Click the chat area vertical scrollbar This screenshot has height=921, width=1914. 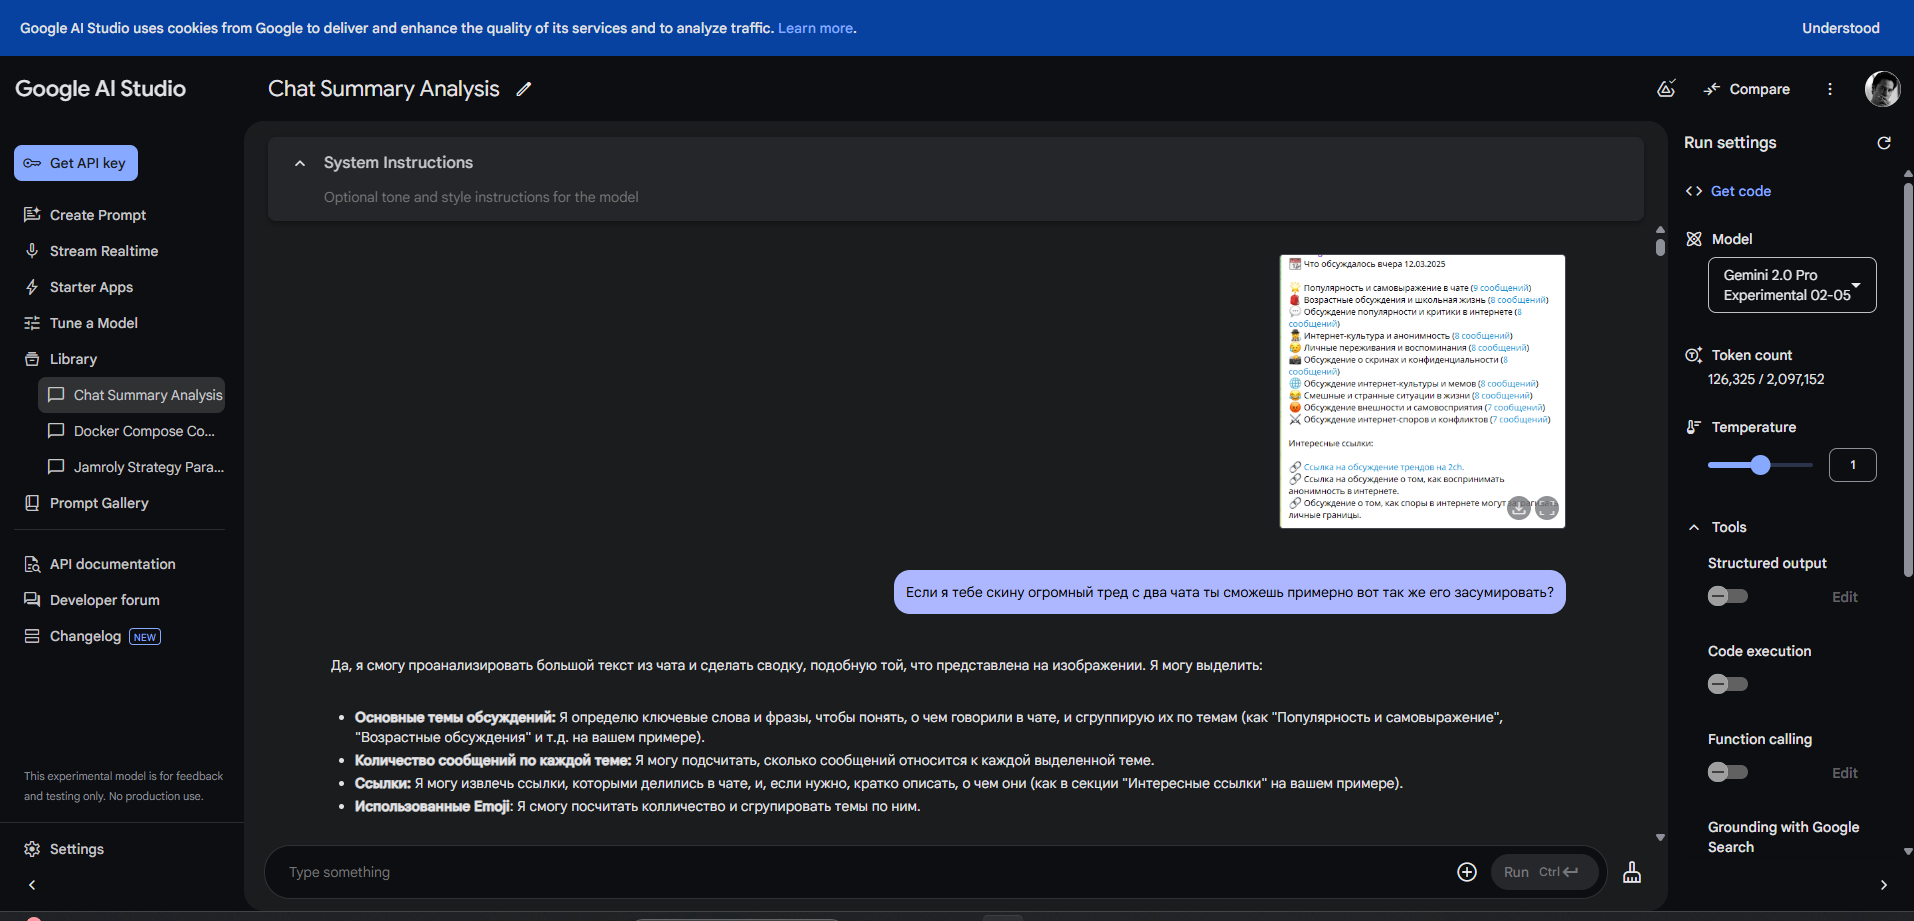tap(1660, 246)
